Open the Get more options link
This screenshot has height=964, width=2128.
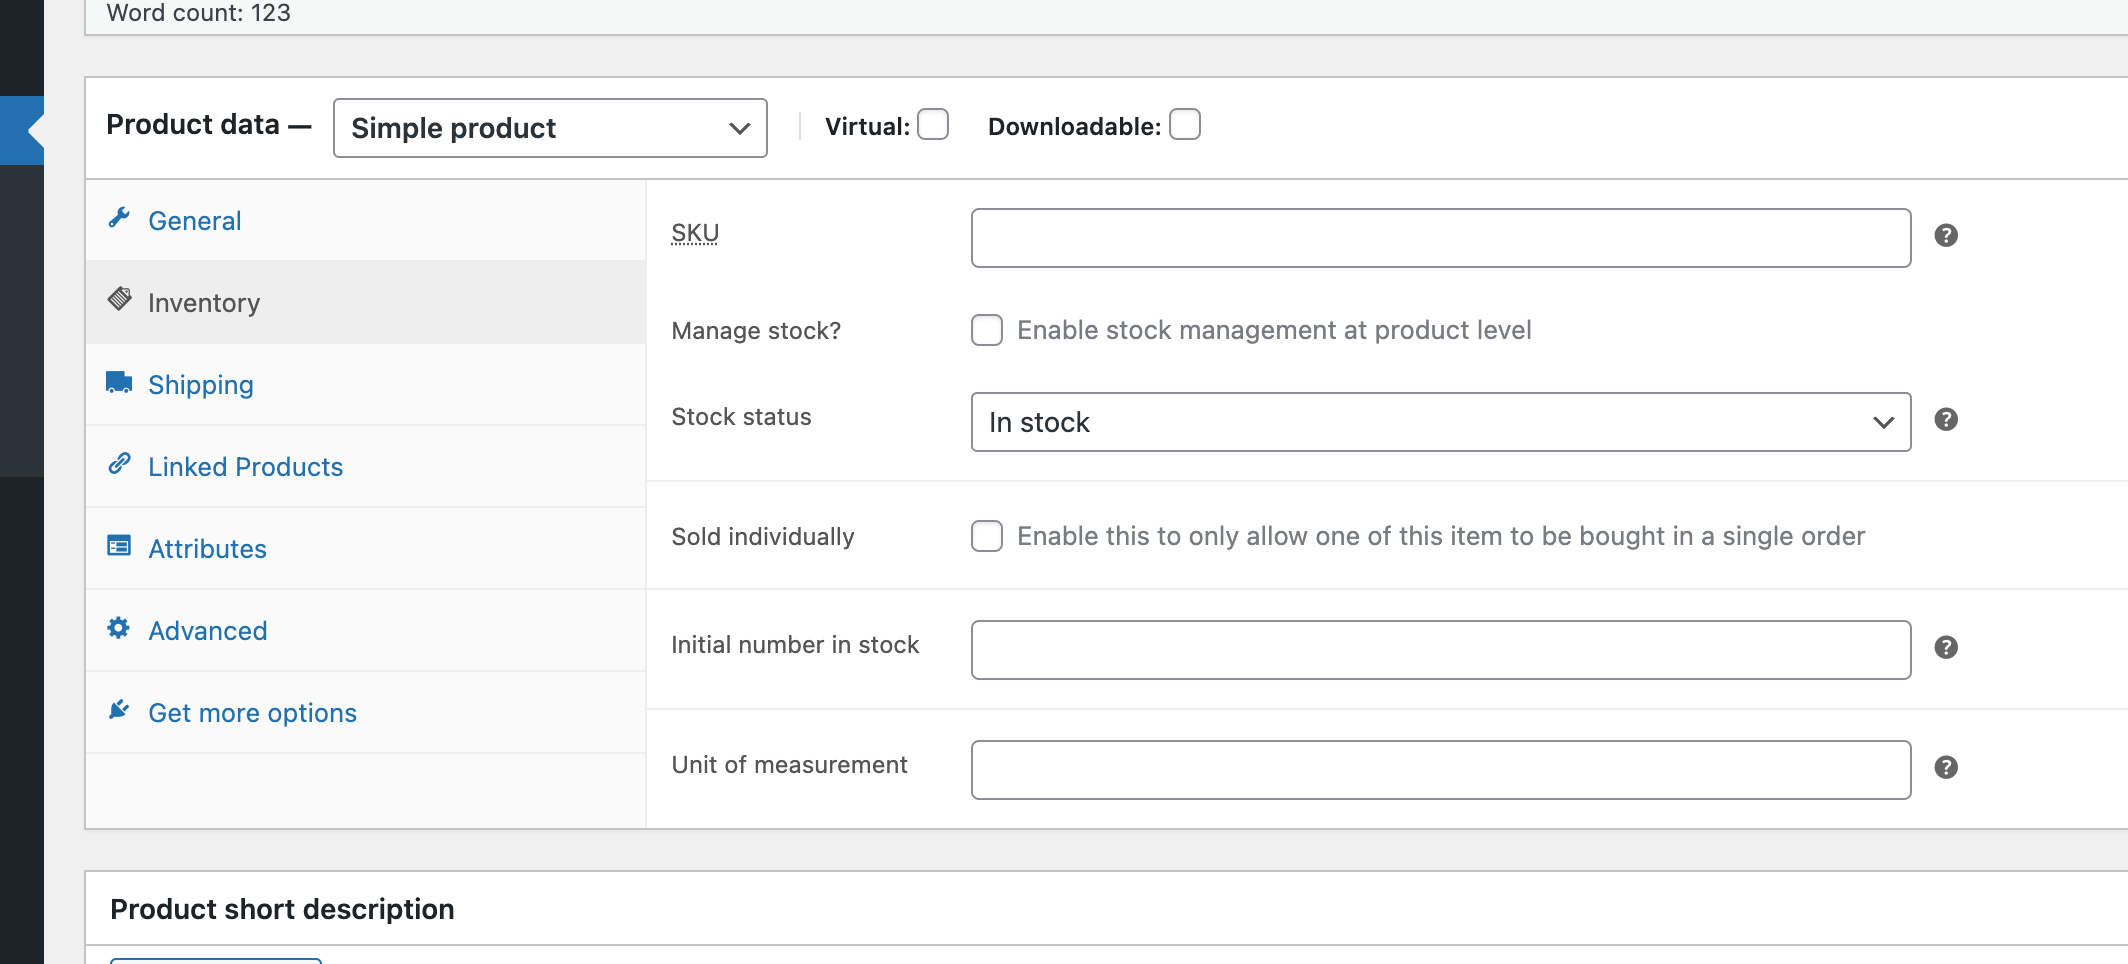252,713
